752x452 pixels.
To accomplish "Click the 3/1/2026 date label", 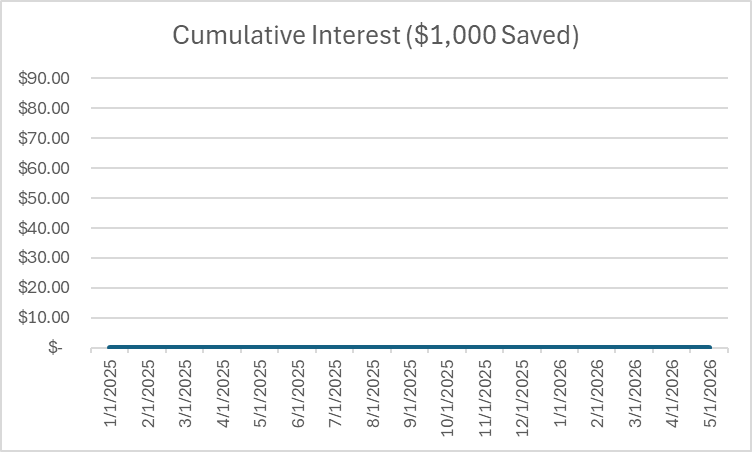I will (x=635, y=393).
